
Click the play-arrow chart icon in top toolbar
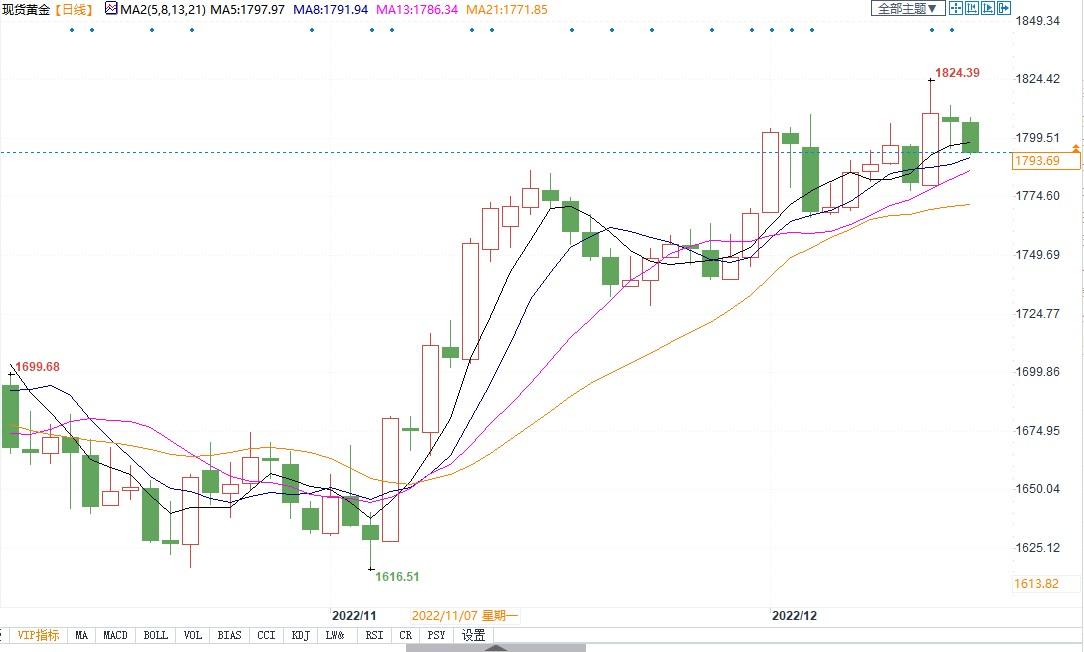pyautogui.click(x=988, y=9)
